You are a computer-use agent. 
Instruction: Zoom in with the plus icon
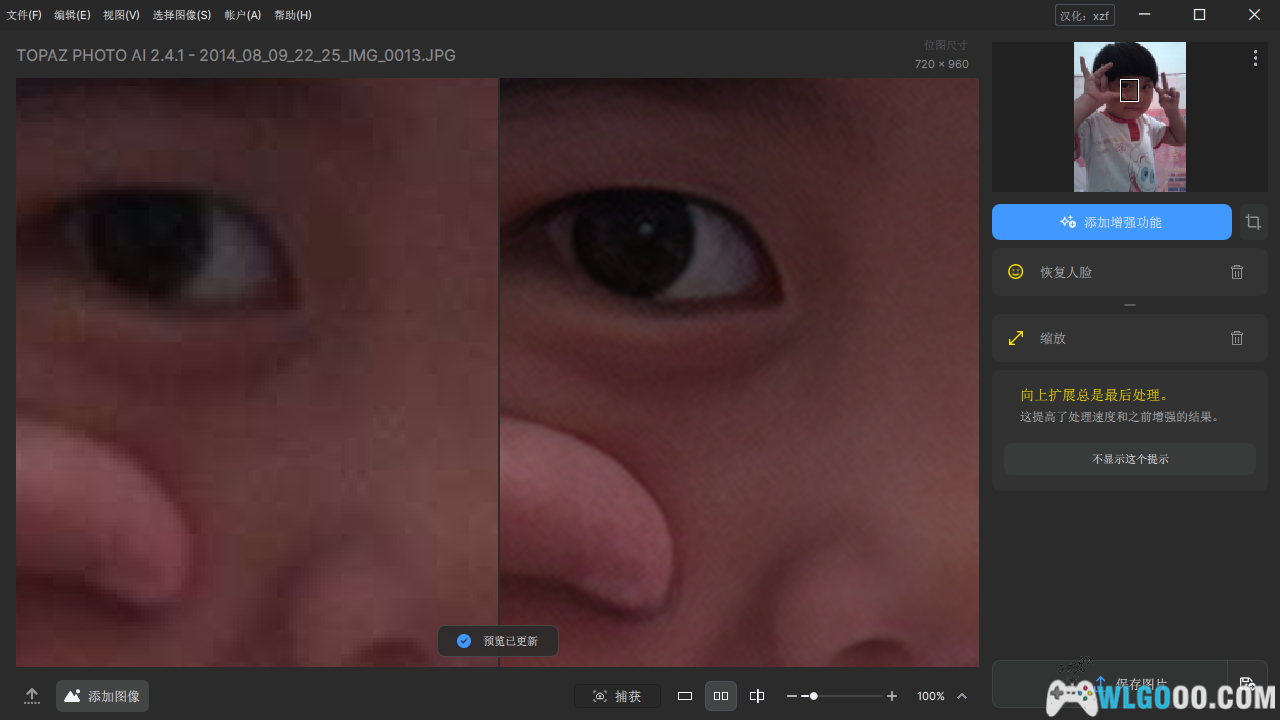coord(892,696)
